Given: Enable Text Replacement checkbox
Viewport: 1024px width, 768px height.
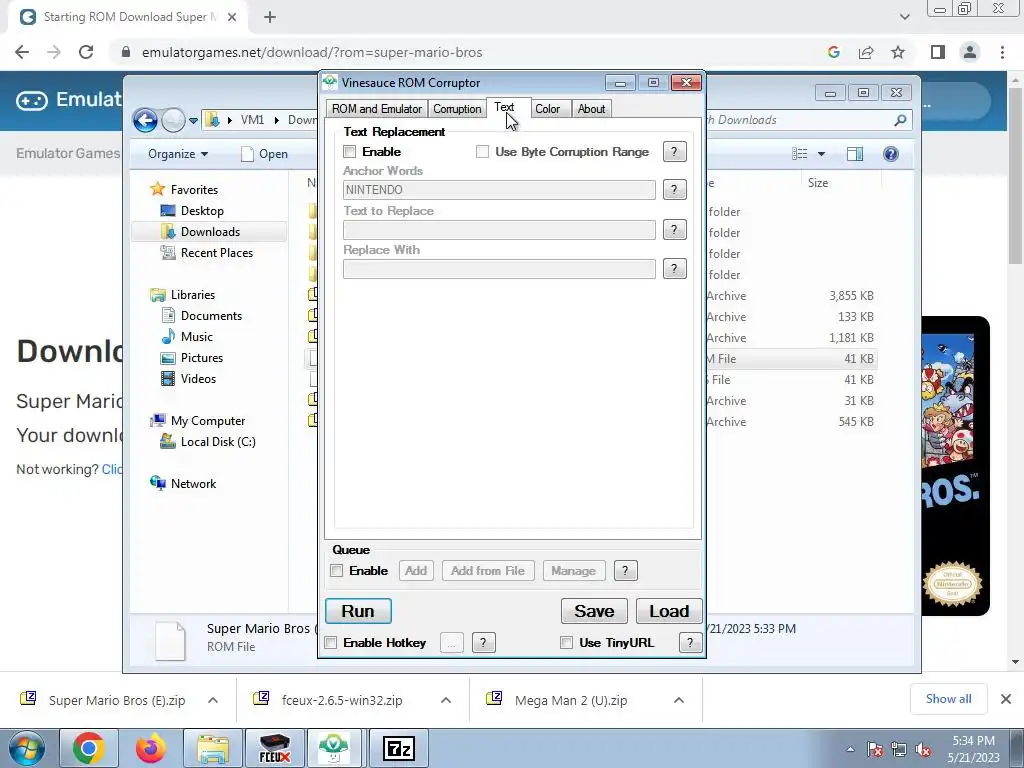Looking at the screenshot, I should tap(350, 152).
